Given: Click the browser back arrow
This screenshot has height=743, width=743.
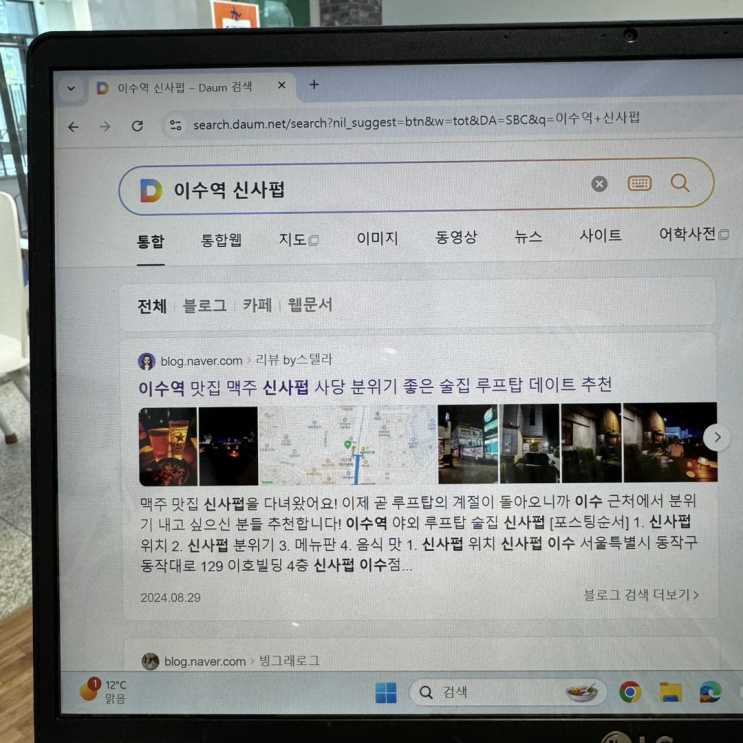Looking at the screenshot, I should tap(73, 127).
